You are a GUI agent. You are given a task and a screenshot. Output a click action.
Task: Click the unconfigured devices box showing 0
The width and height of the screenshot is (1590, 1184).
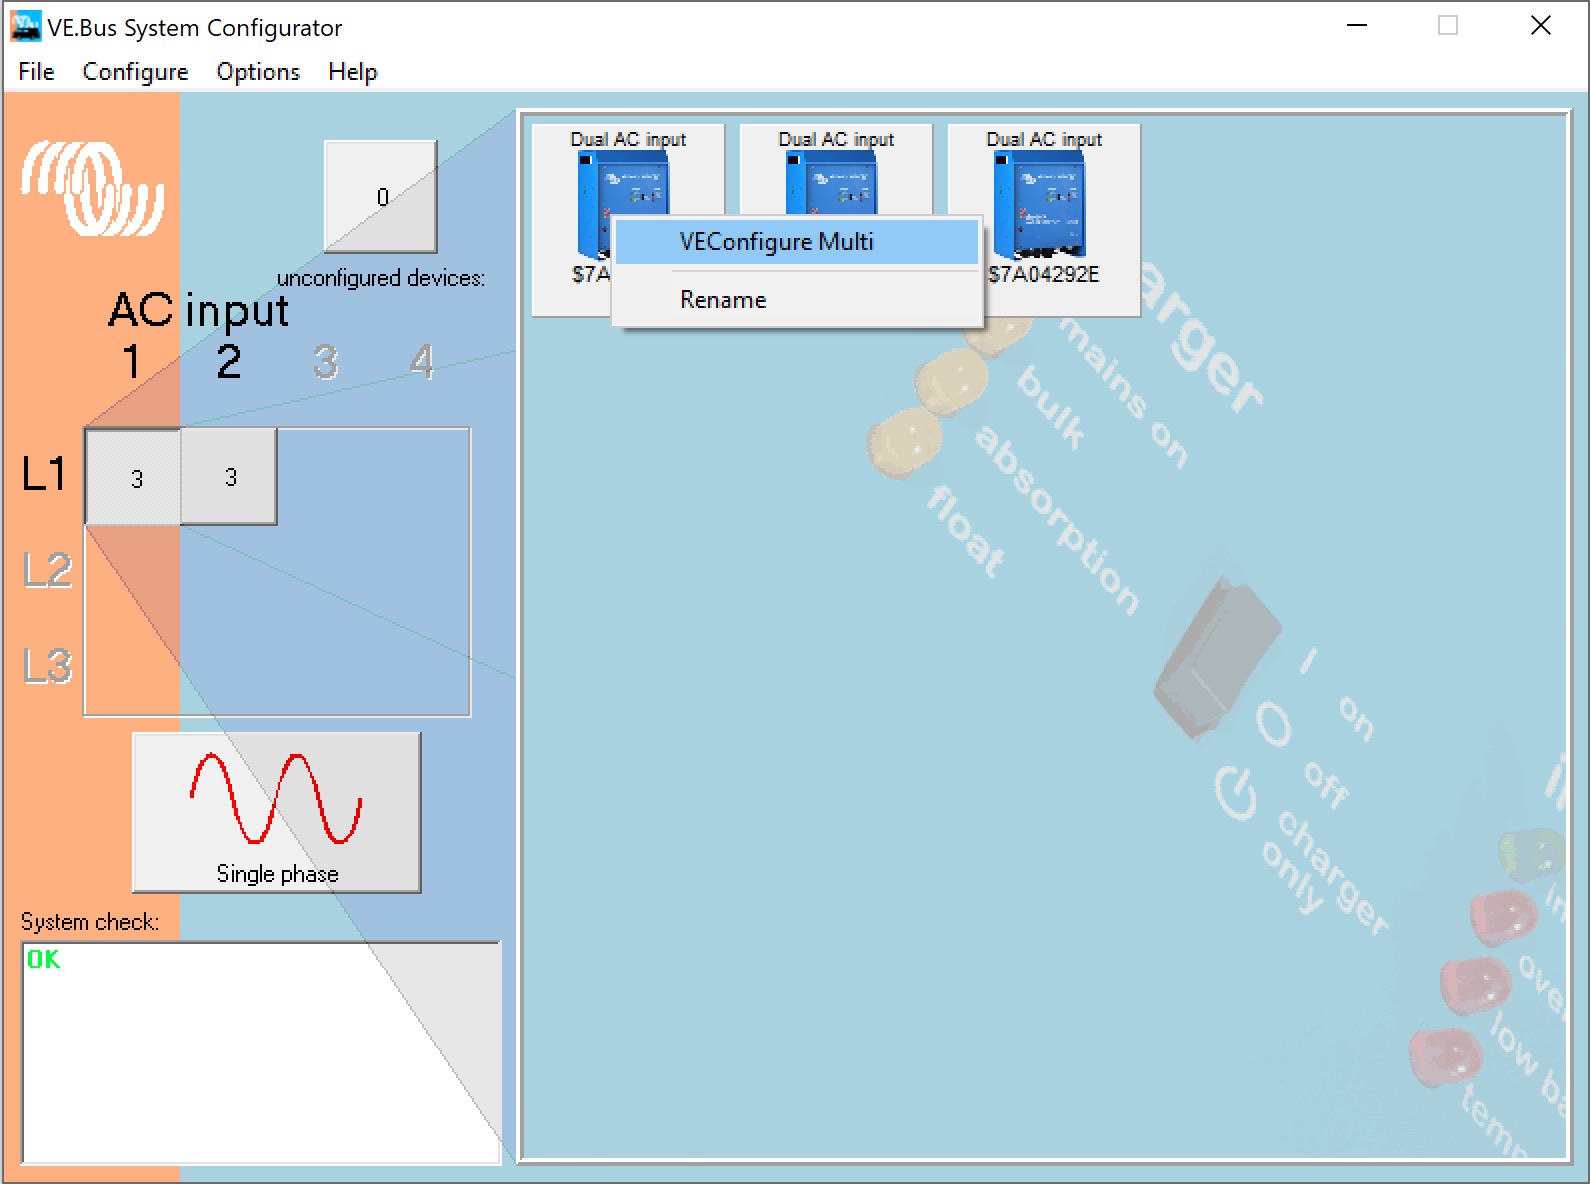click(381, 197)
